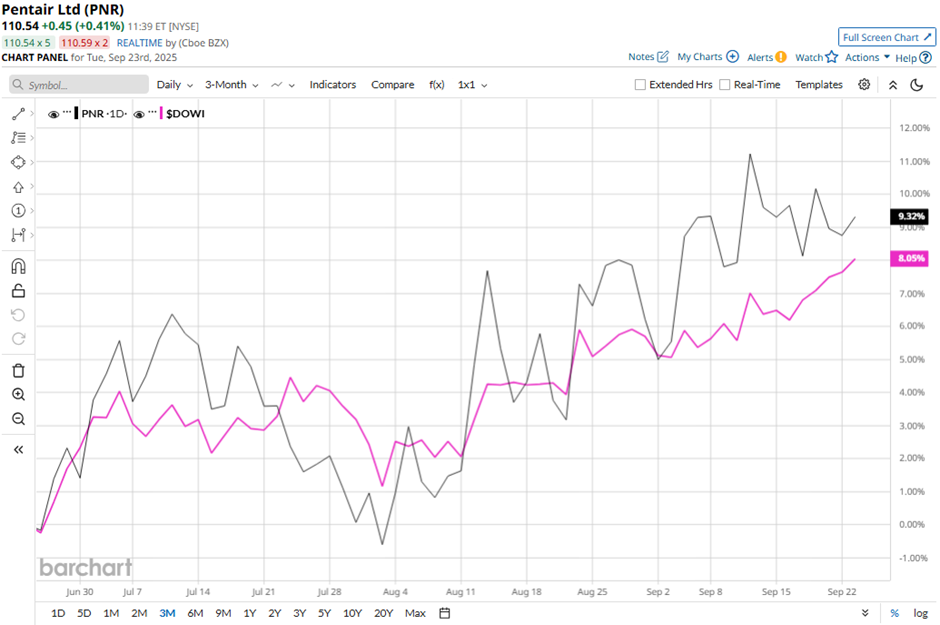The image size is (940, 625).
Task: Expand the bottom panel double chevron
Action: coord(865,613)
